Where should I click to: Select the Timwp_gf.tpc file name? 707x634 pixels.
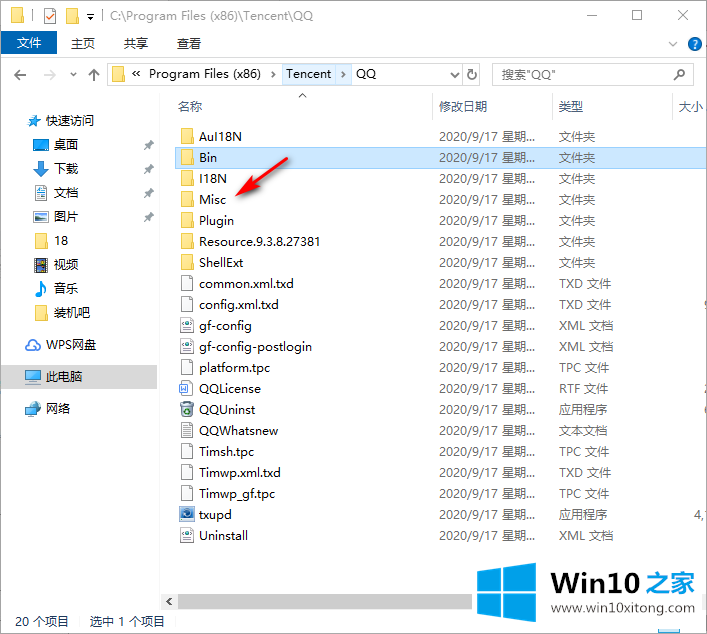click(x=237, y=494)
